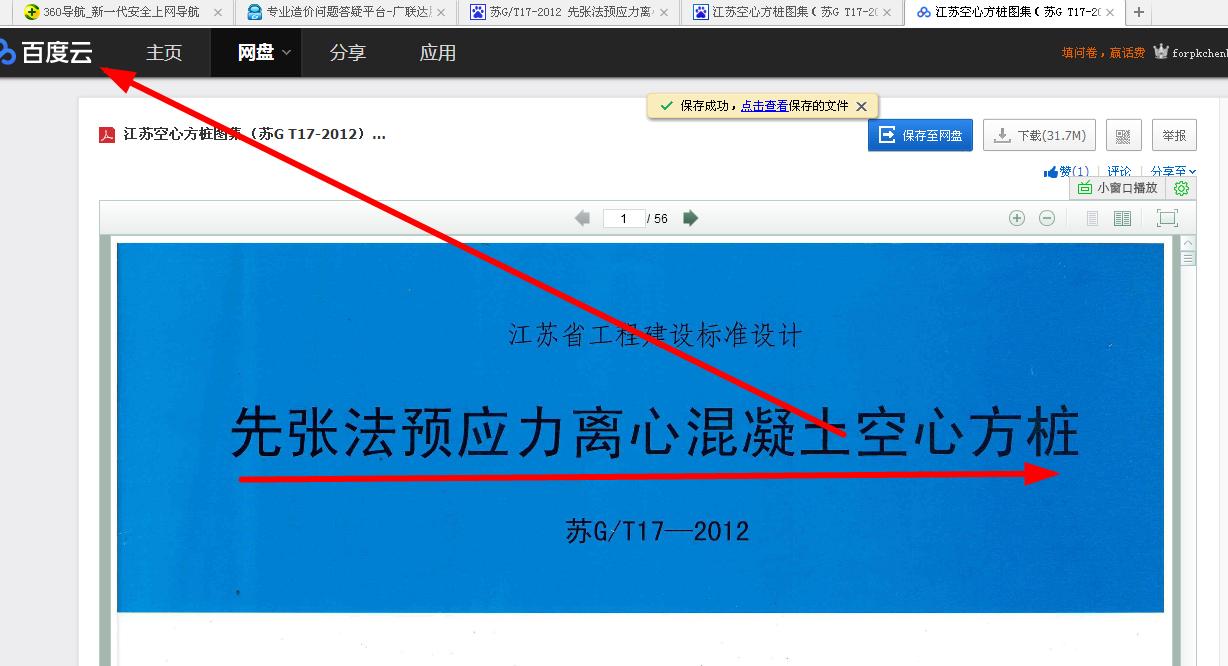Click the 填问卷,赢话费 link
Image resolution: width=1228 pixels, height=666 pixels.
pyautogui.click(x=1103, y=53)
